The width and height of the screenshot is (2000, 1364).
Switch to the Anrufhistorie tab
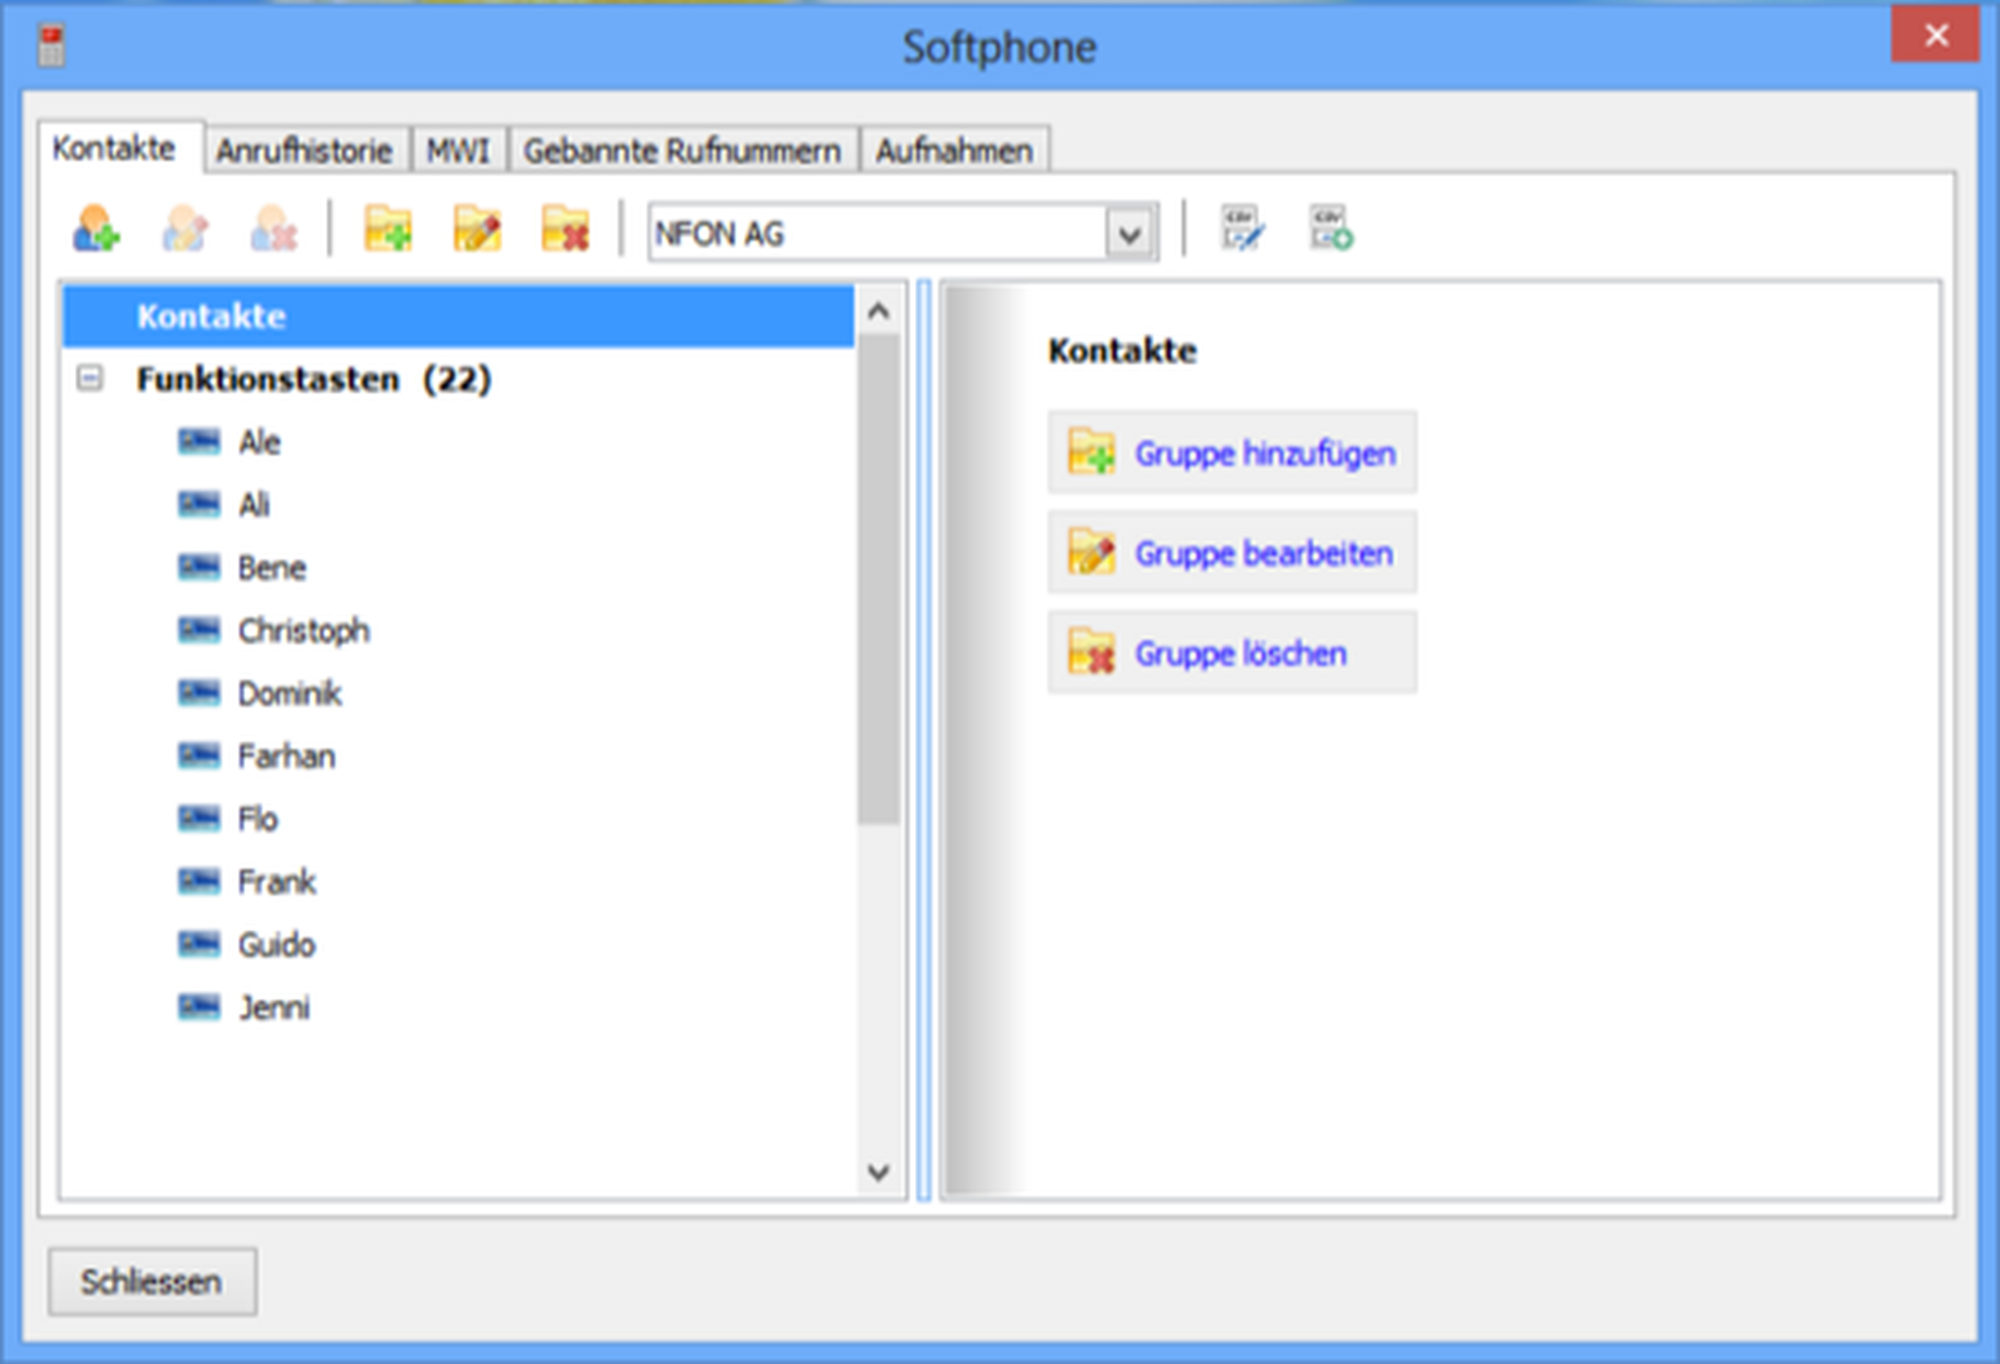(x=304, y=151)
